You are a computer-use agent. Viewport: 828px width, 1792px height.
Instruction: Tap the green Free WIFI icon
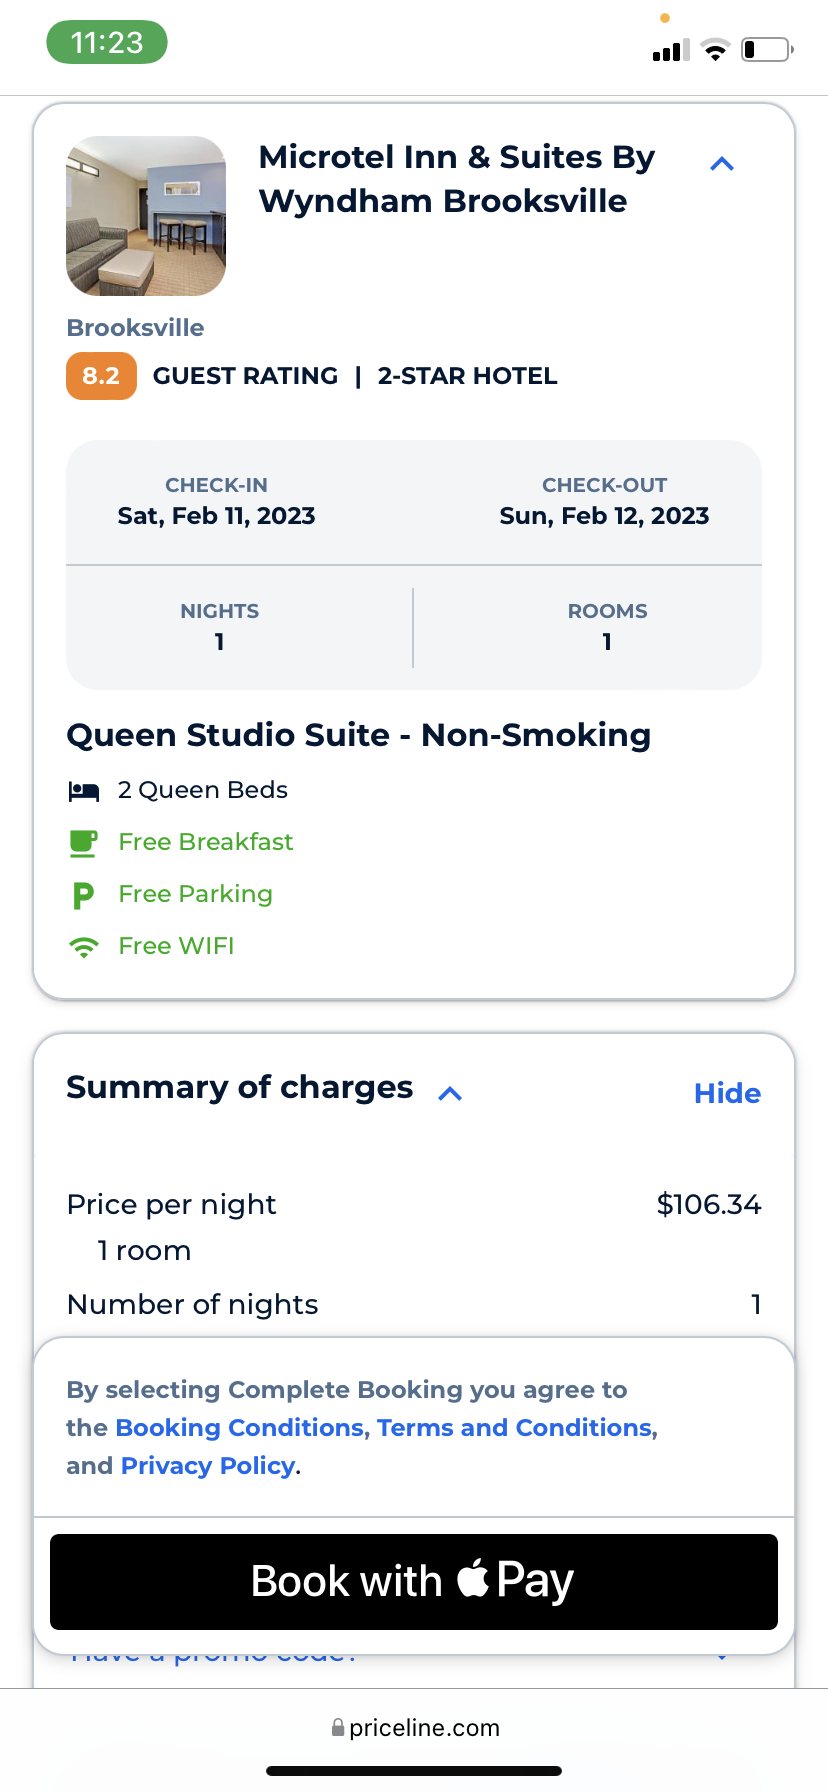[84, 947]
